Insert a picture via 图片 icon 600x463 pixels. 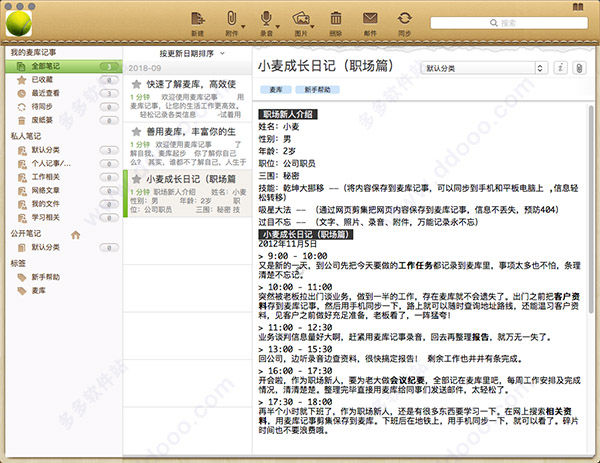click(301, 18)
